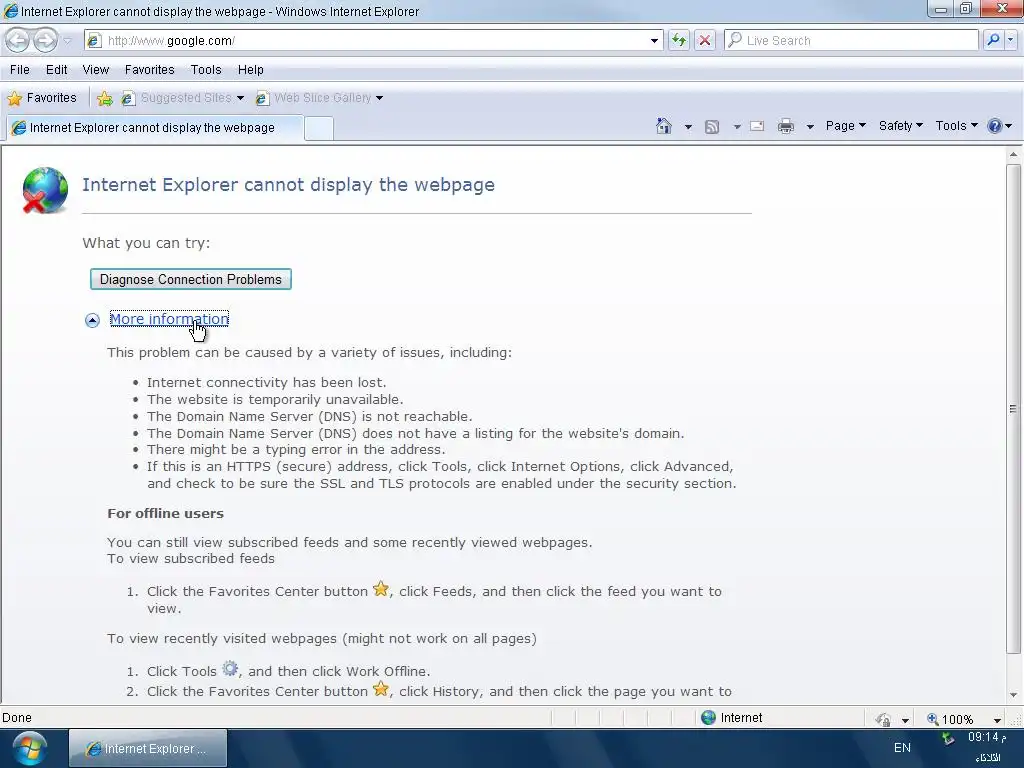Click the EN language indicator in taskbar

tap(903, 748)
